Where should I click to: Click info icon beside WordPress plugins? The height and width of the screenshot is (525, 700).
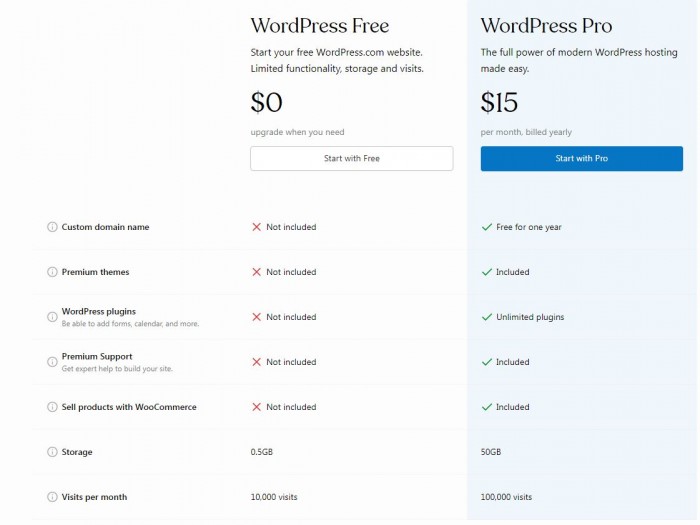coord(52,317)
